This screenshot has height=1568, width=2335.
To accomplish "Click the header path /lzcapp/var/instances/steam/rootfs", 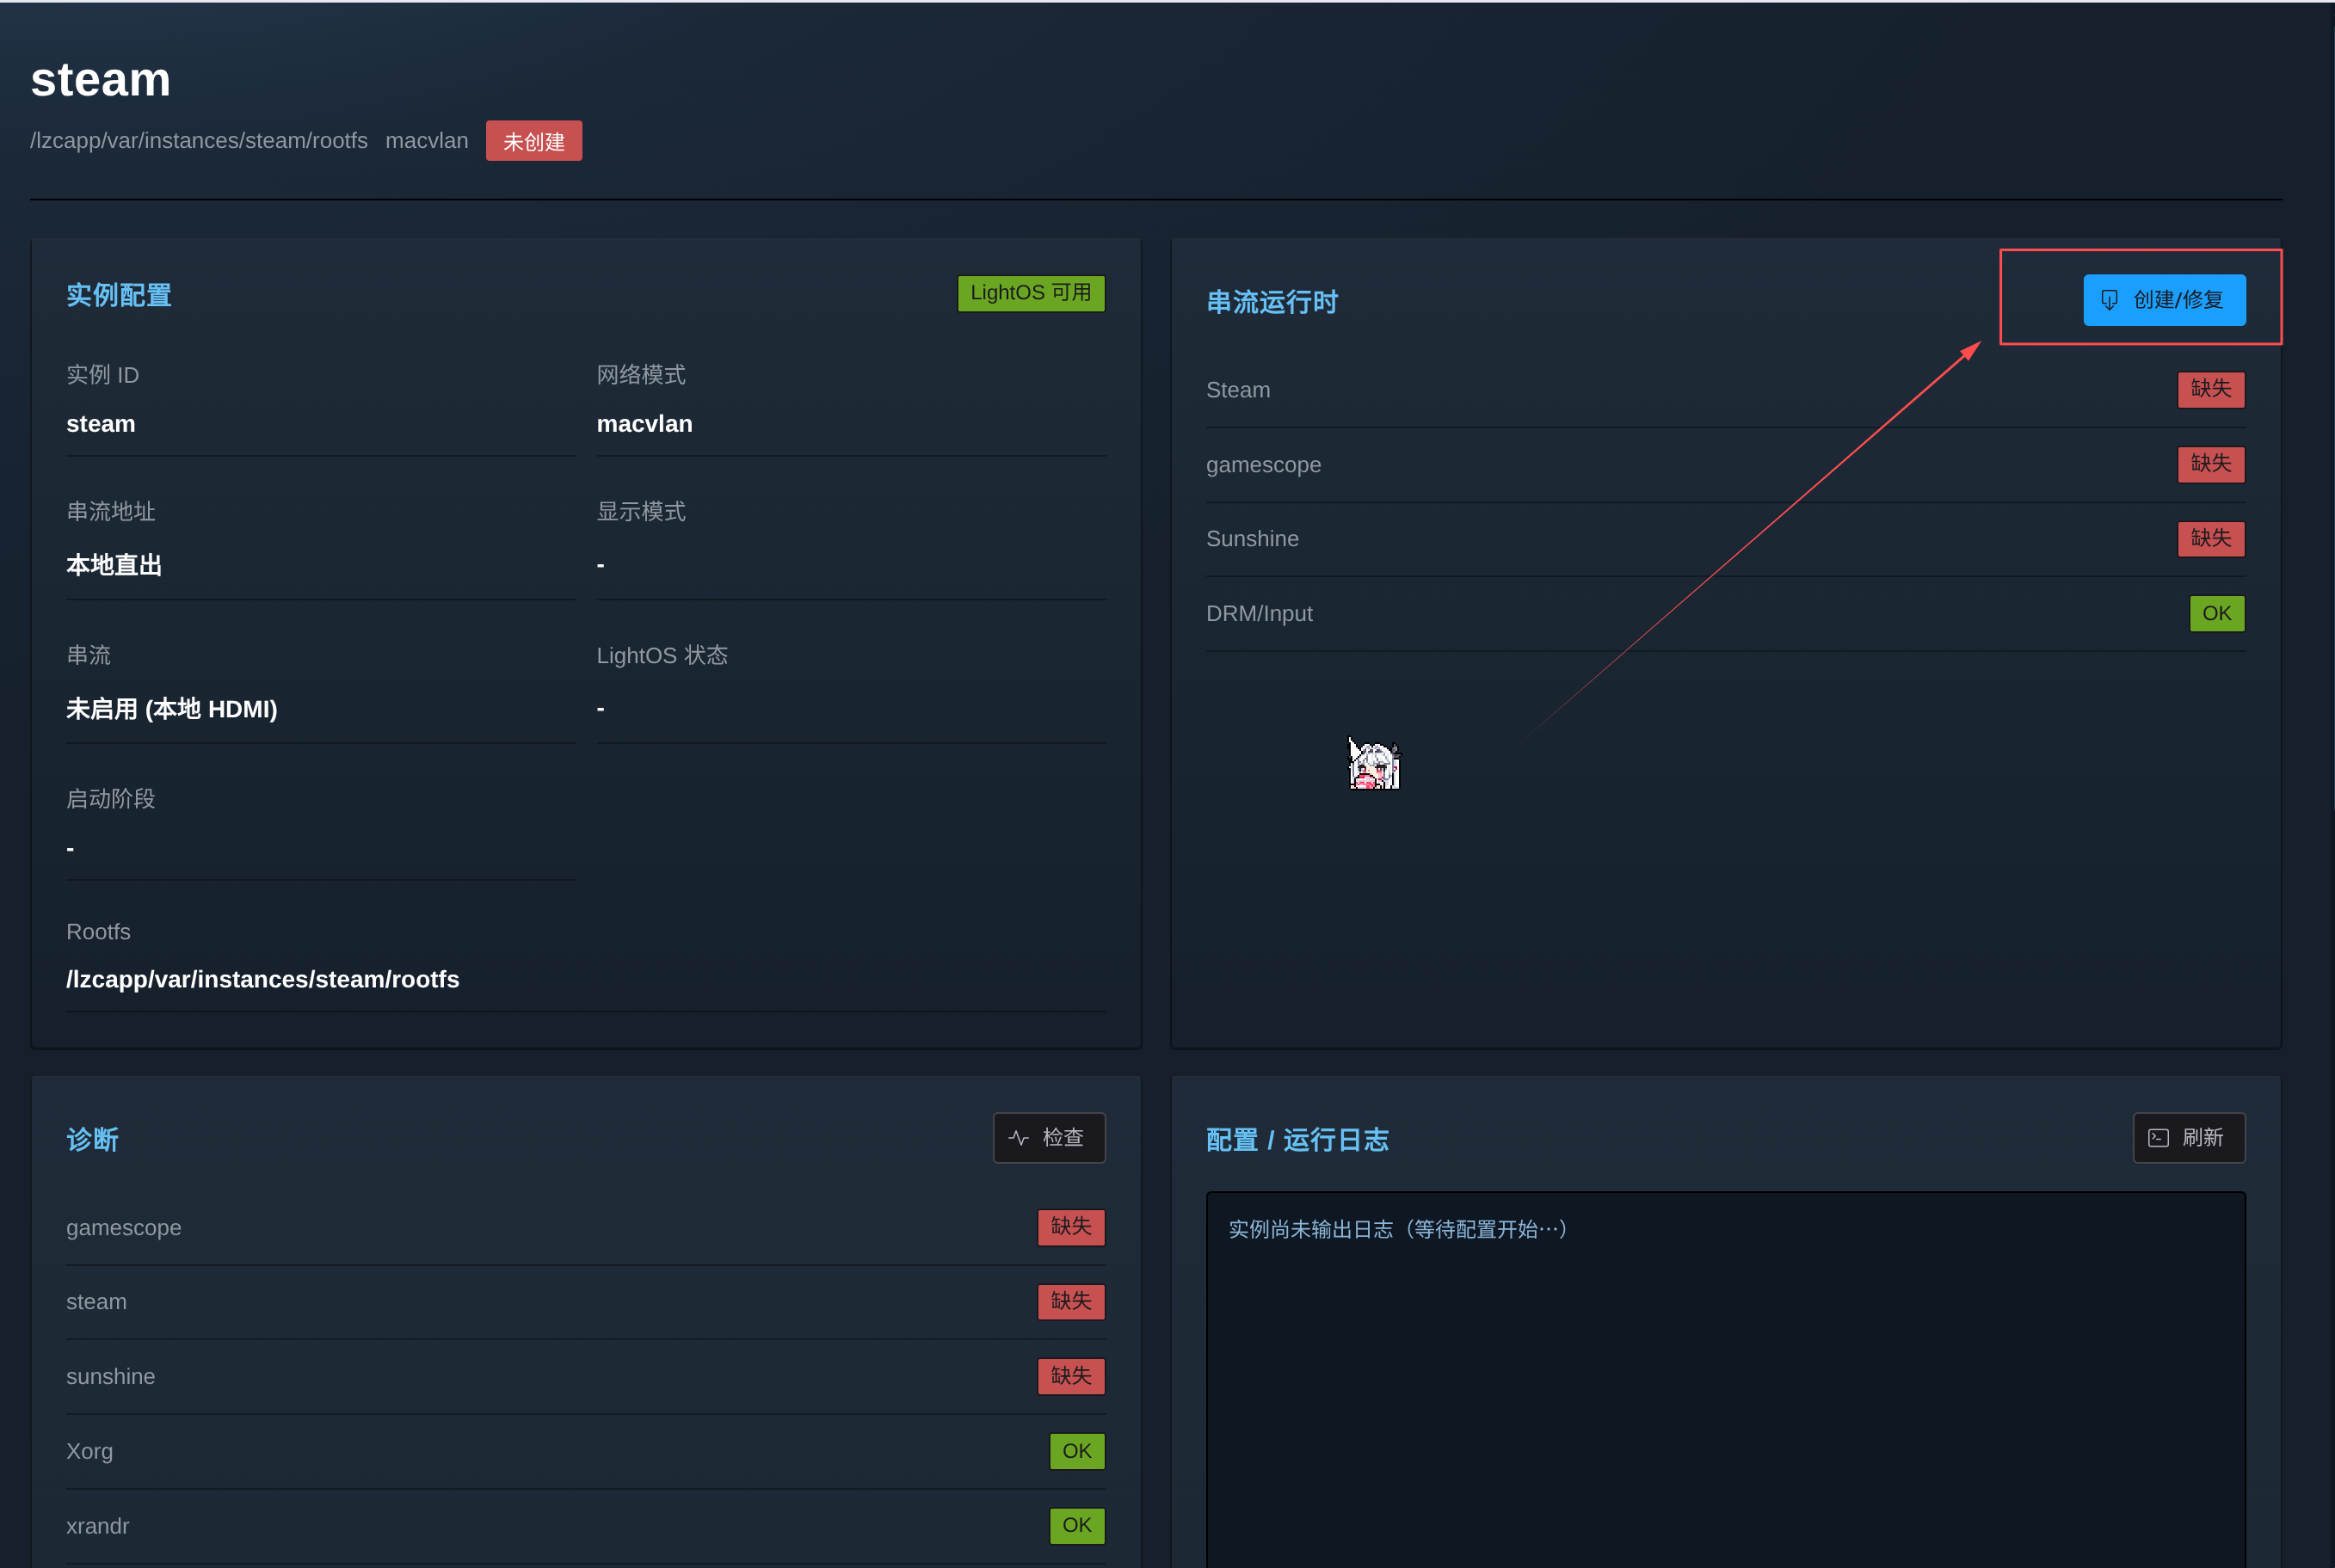I will [x=199, y=141].
